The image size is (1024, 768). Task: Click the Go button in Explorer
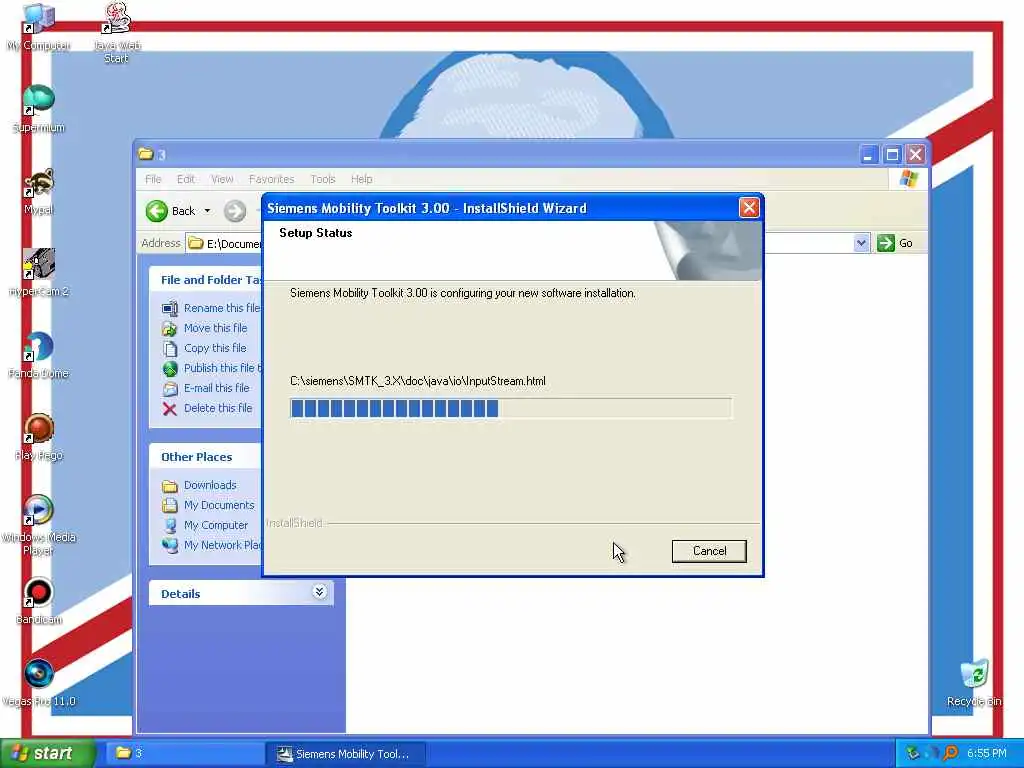pos(895,243)
